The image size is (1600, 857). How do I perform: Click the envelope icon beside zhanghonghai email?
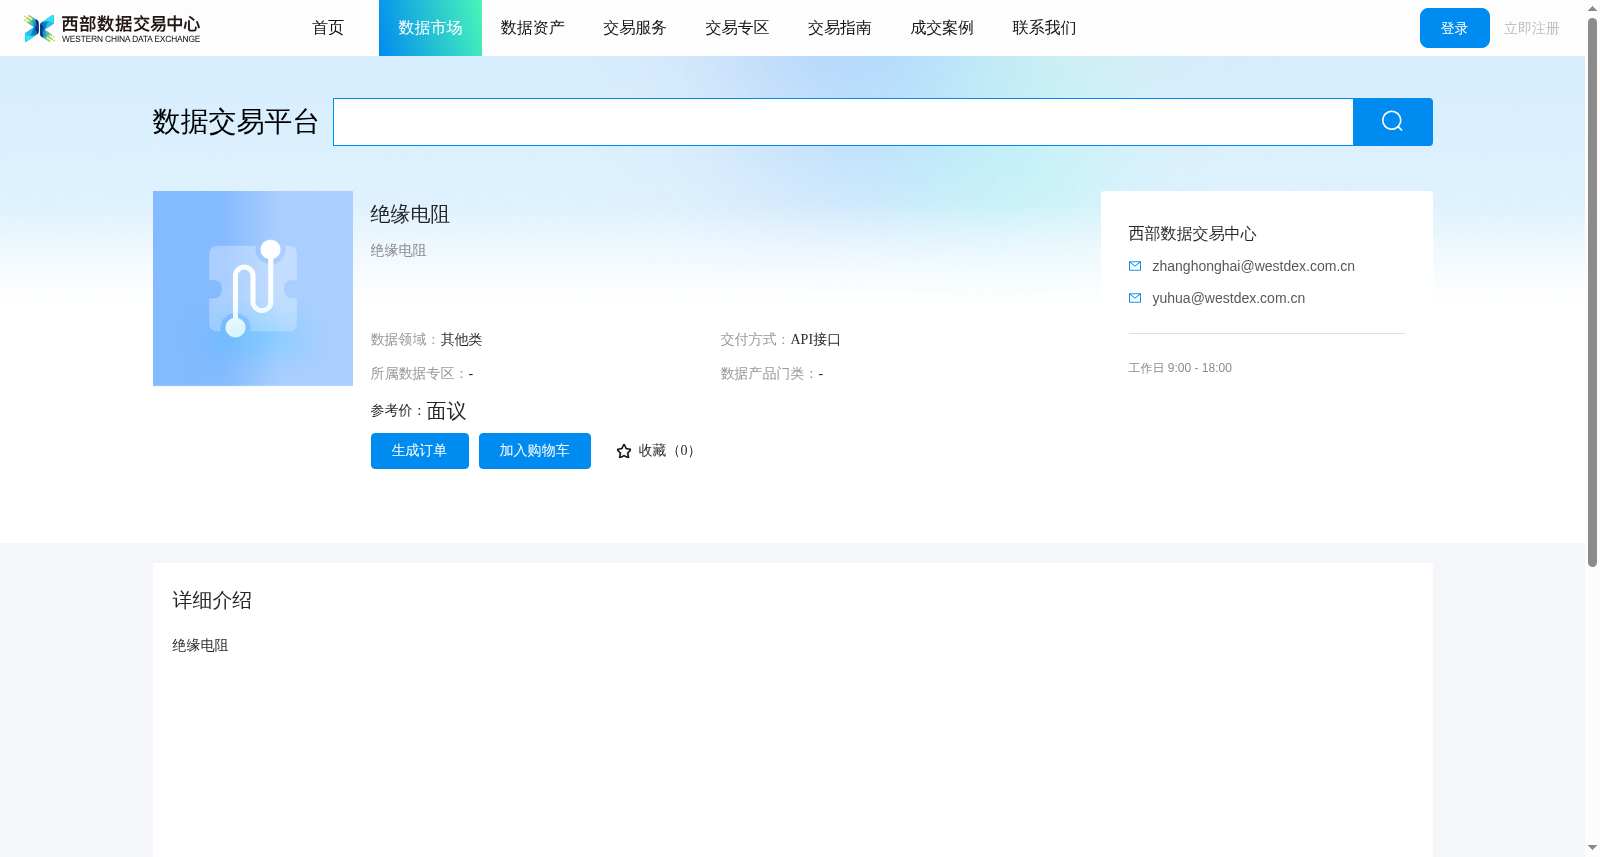tap(1135, 266)
